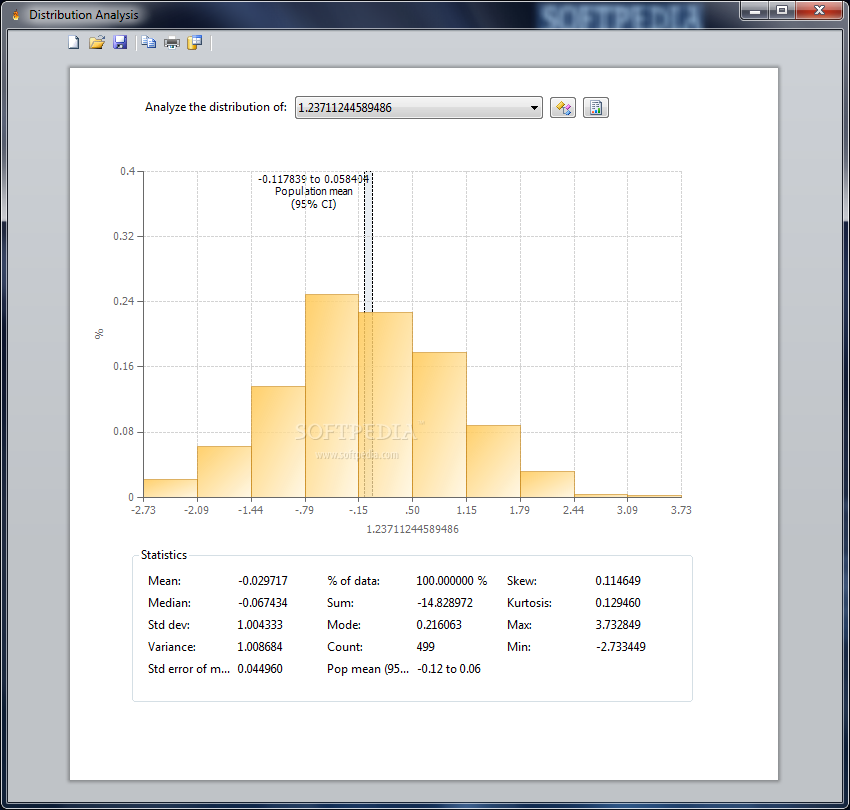850x810 pixels.
Task: Click the 'Statistics' group label
Action: [x=164, y=555]
